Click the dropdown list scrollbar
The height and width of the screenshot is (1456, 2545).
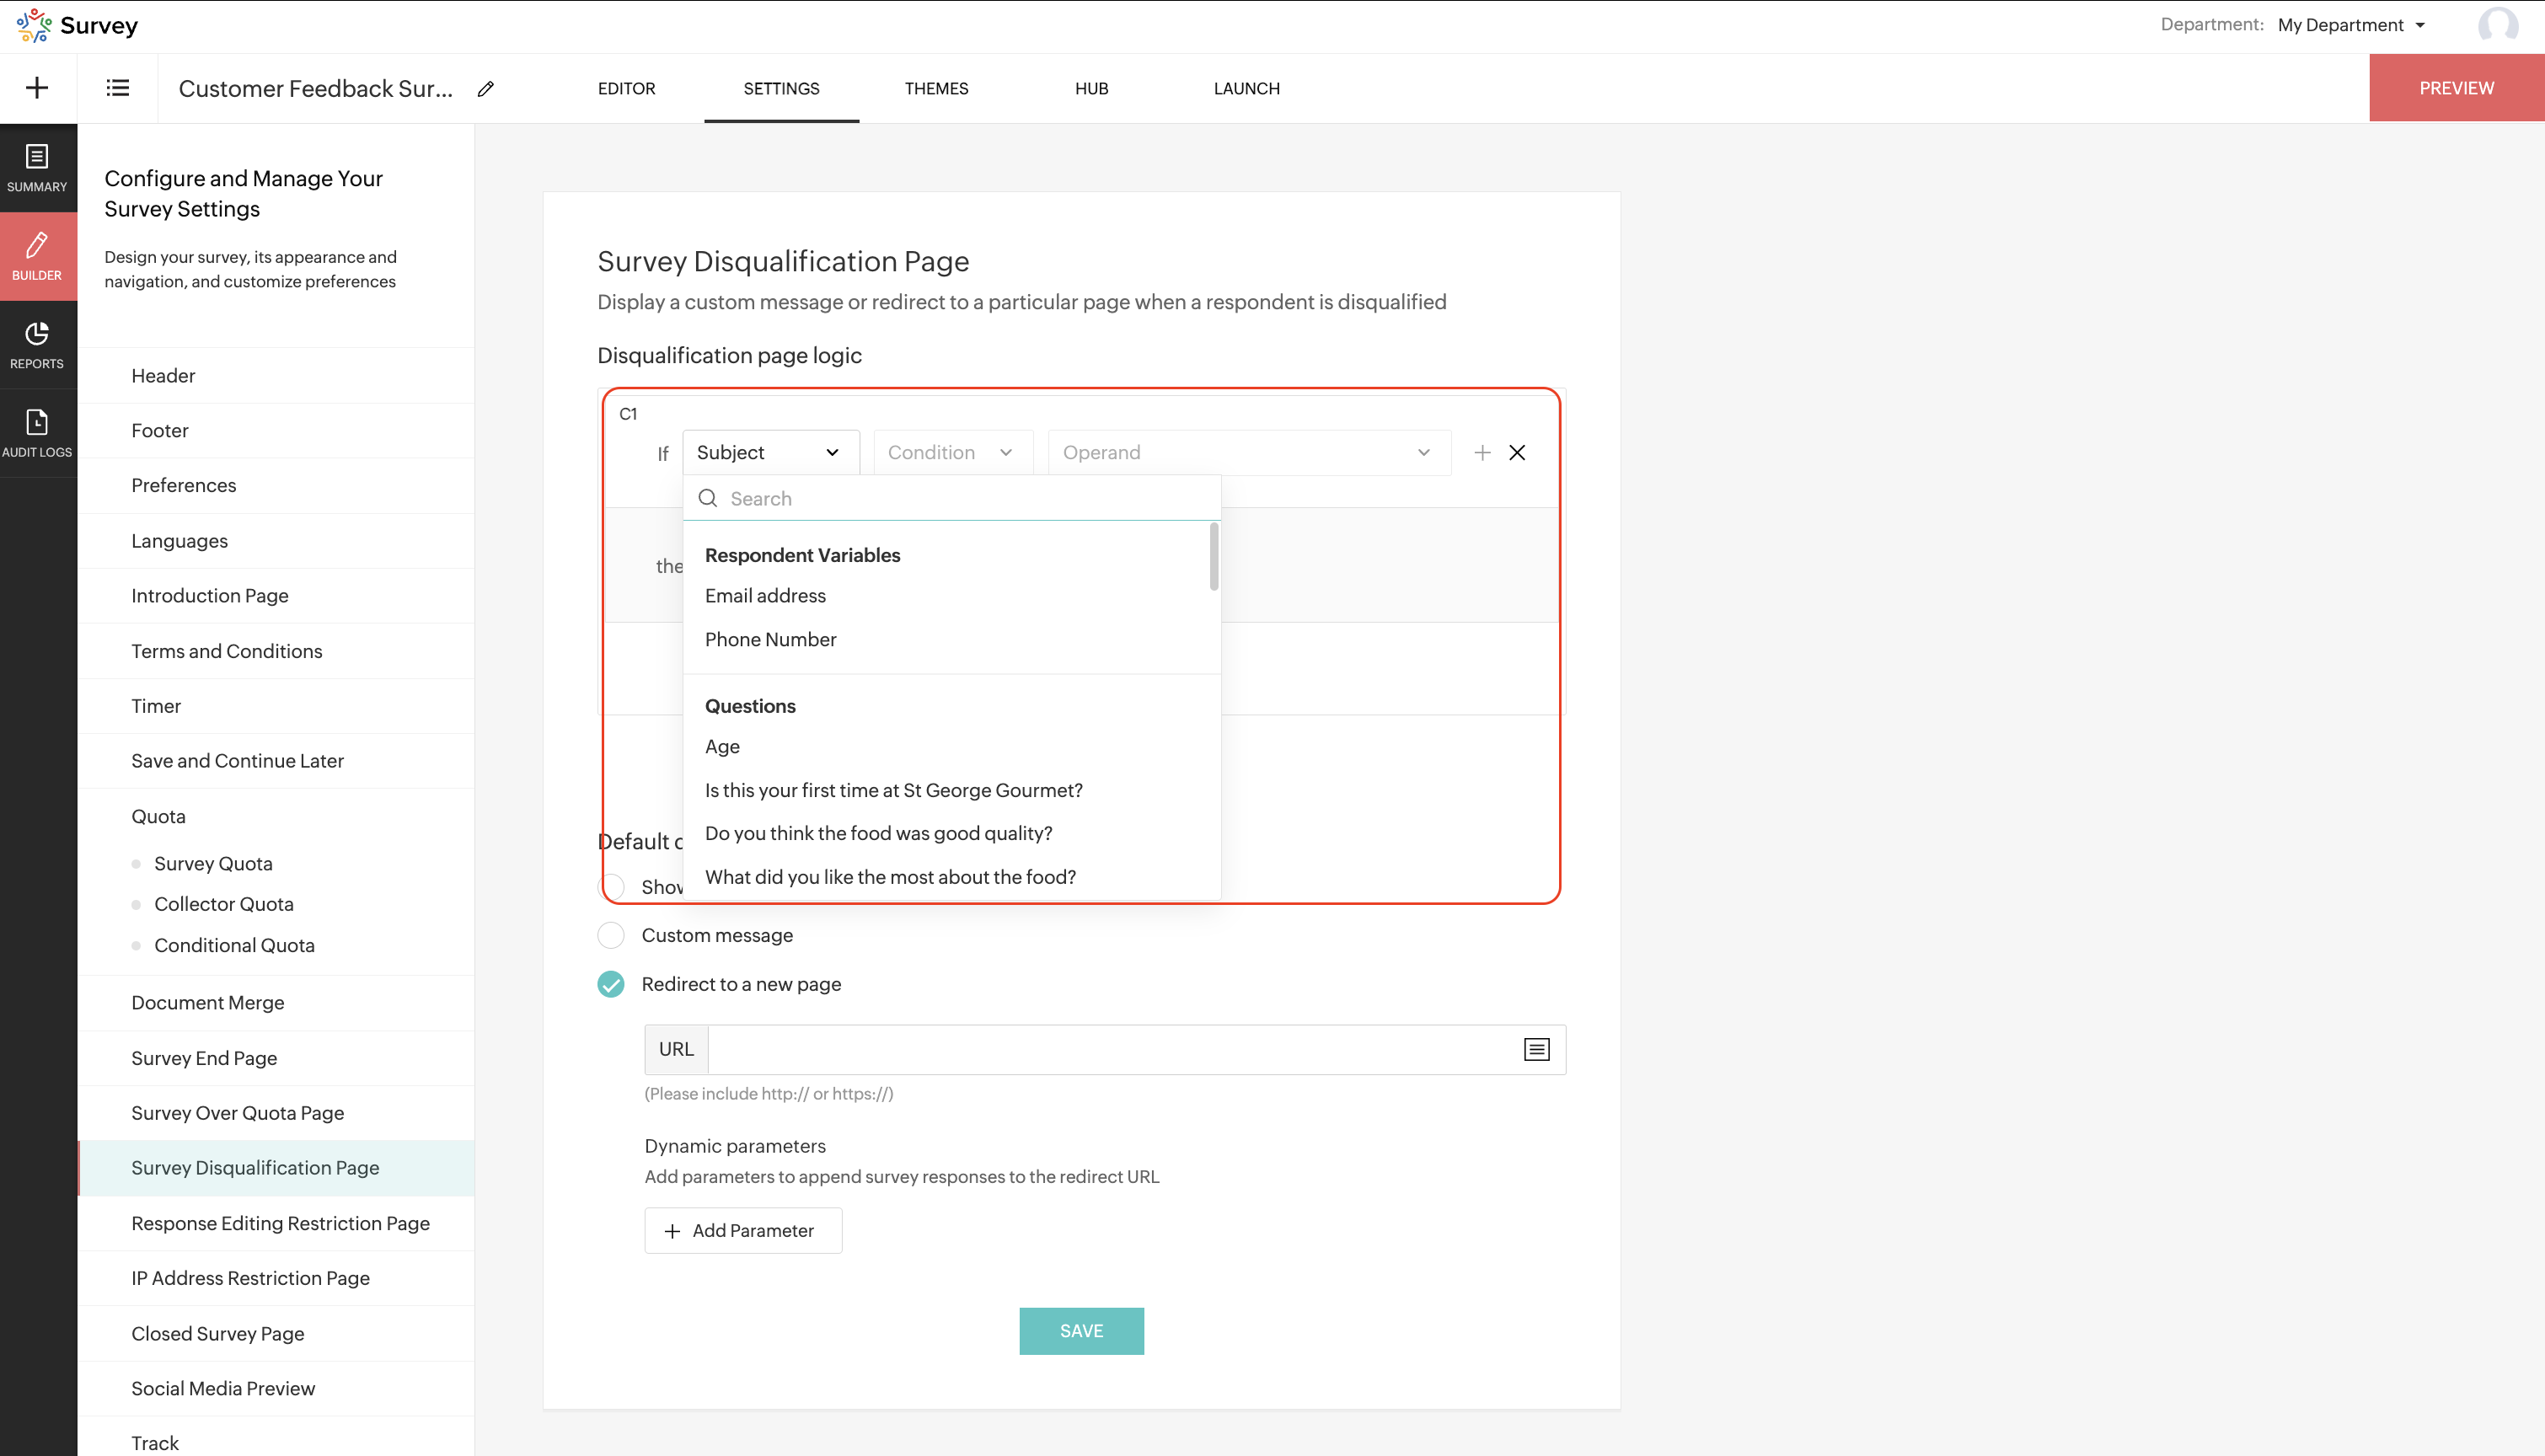pos(1214,557)
